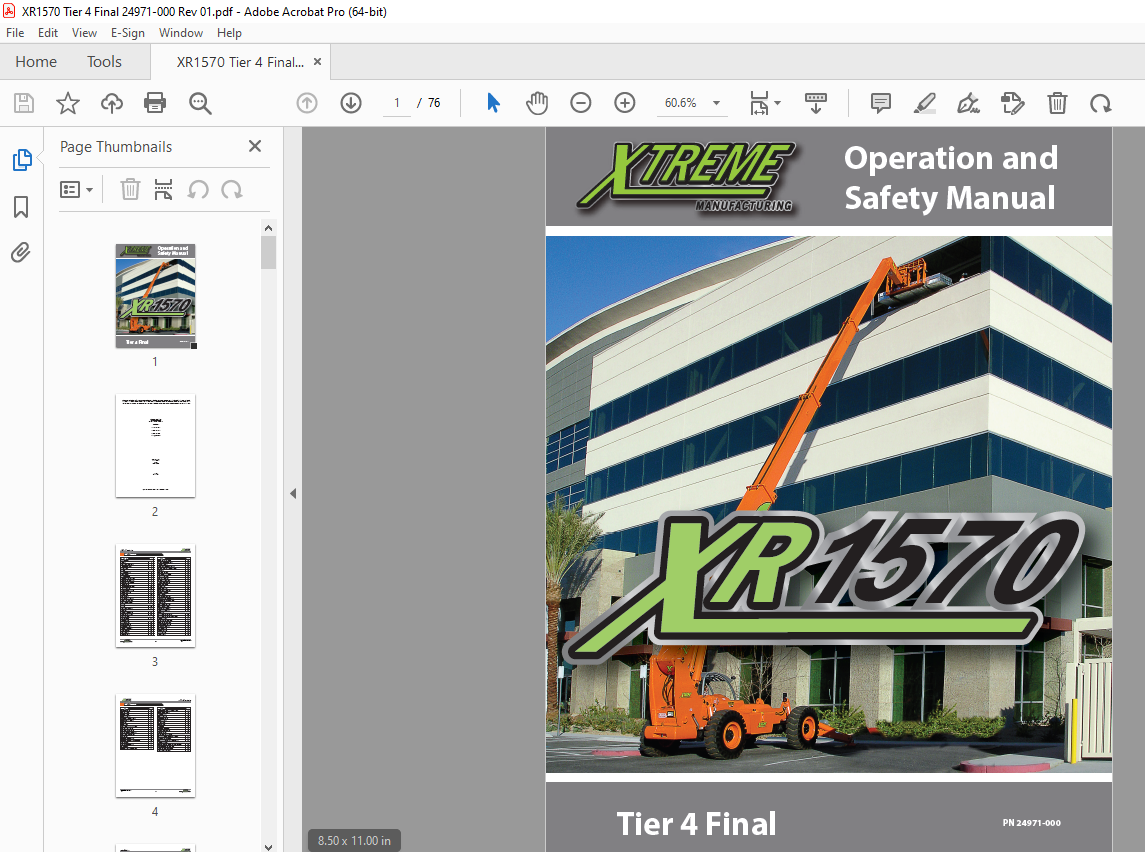Click the print pages thumbnail icon
The height and width of the screenshot is (852, 1145).
[x=164, y=190]
